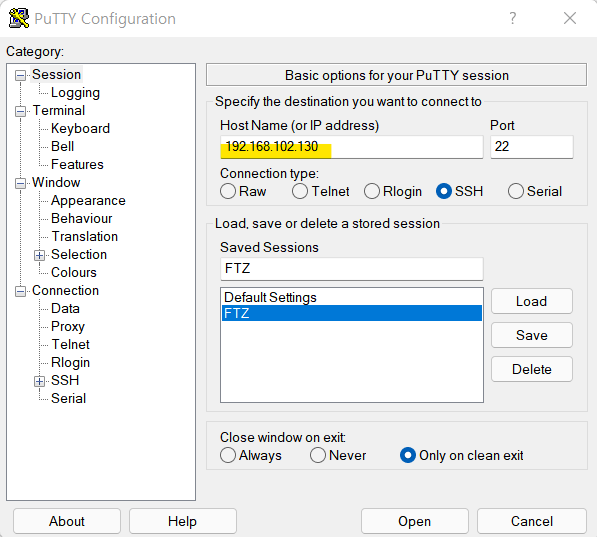Open the SSH category in tree
The image size is (597, 537).
click(65, 380)
